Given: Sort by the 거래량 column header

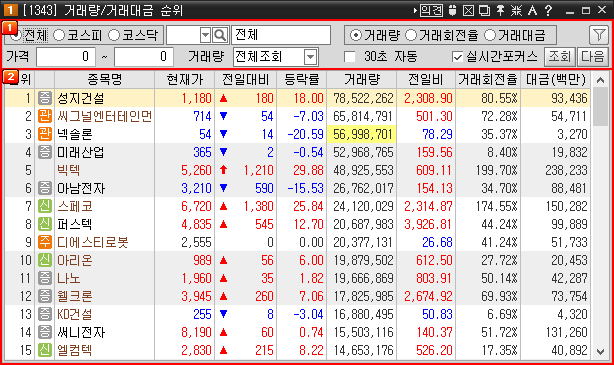Looking at the screenshot, I should click(362, 80).
